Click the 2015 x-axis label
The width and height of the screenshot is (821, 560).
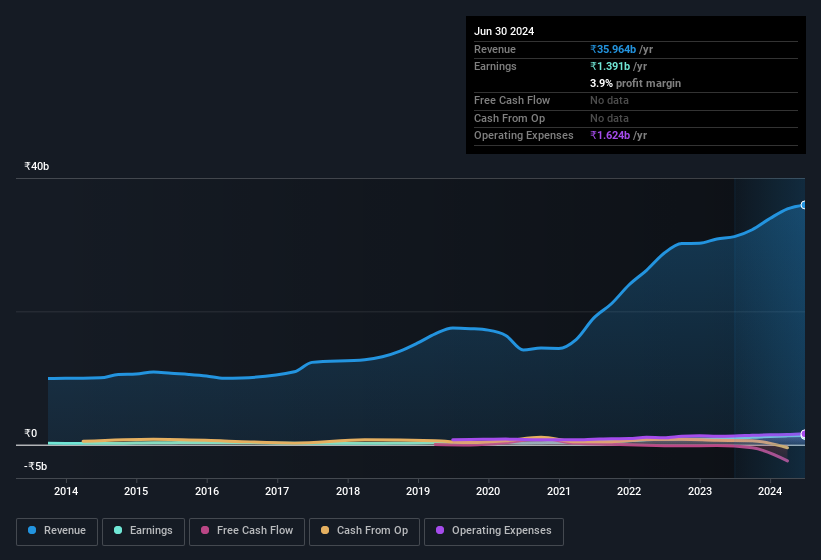point(136,491)
